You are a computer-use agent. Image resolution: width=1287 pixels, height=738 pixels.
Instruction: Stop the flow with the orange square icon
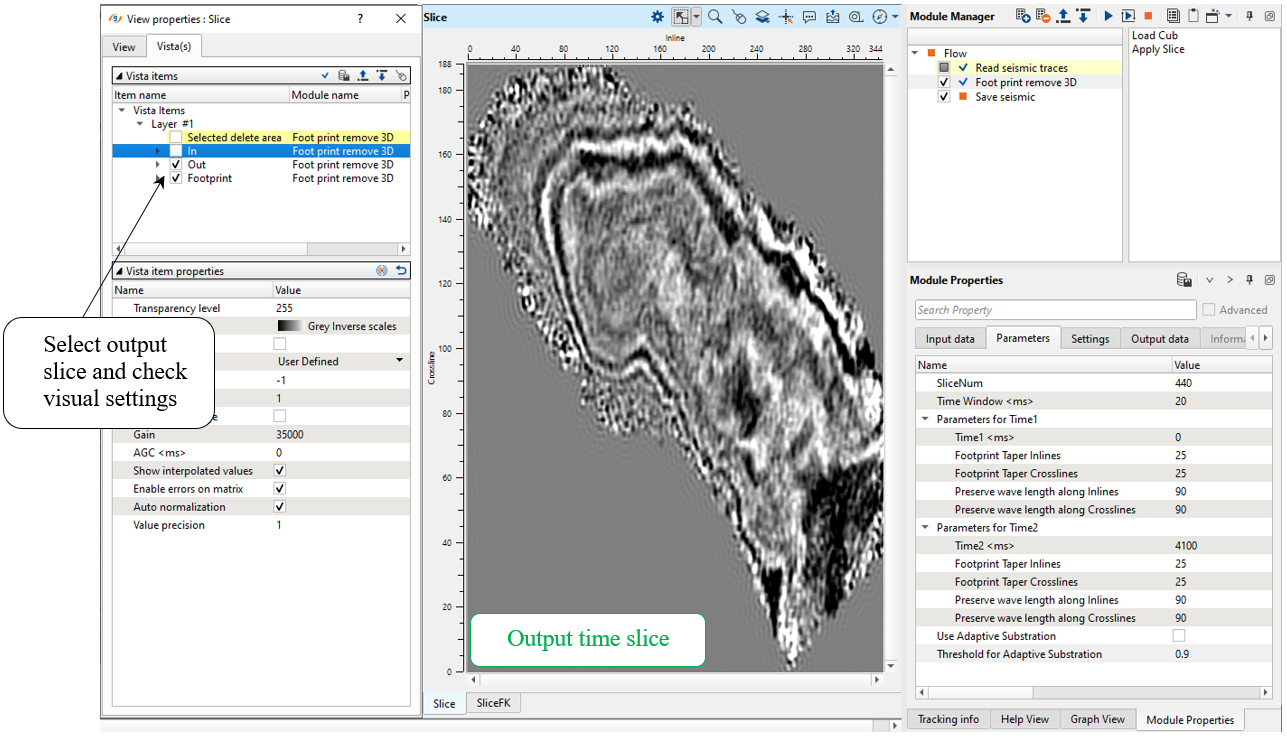(x=1148, y=16)
